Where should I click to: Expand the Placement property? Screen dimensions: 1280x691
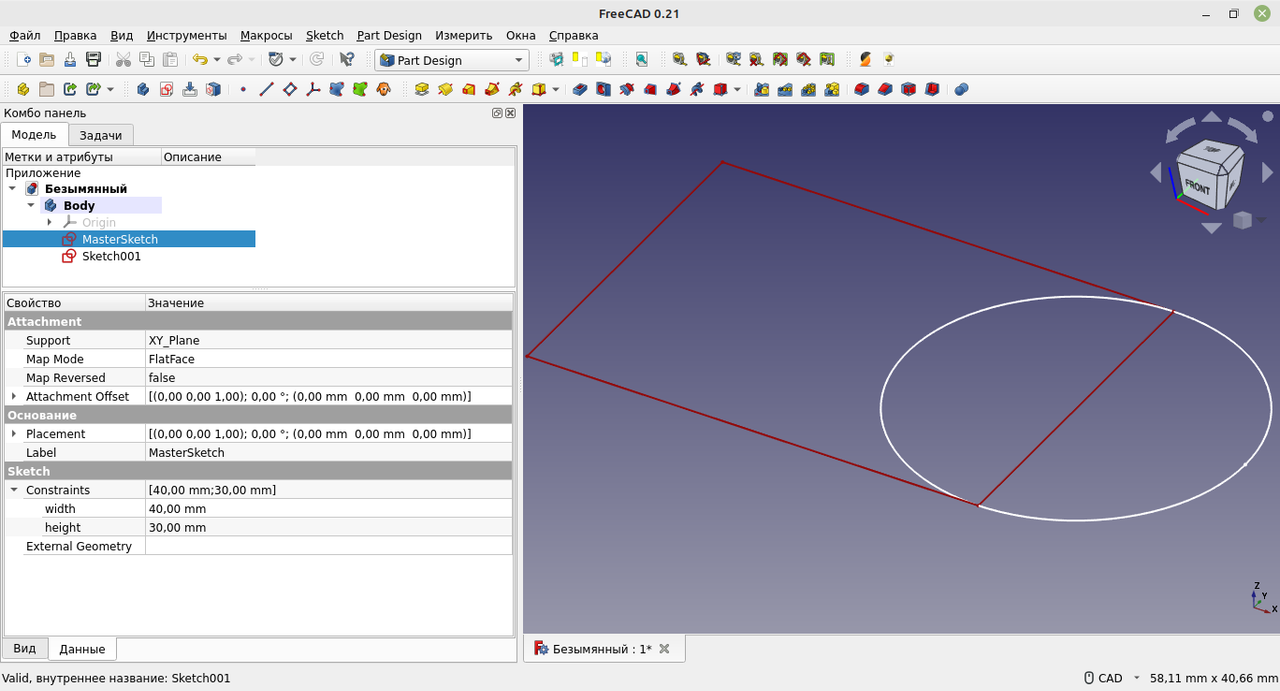(x=14, y=434)
